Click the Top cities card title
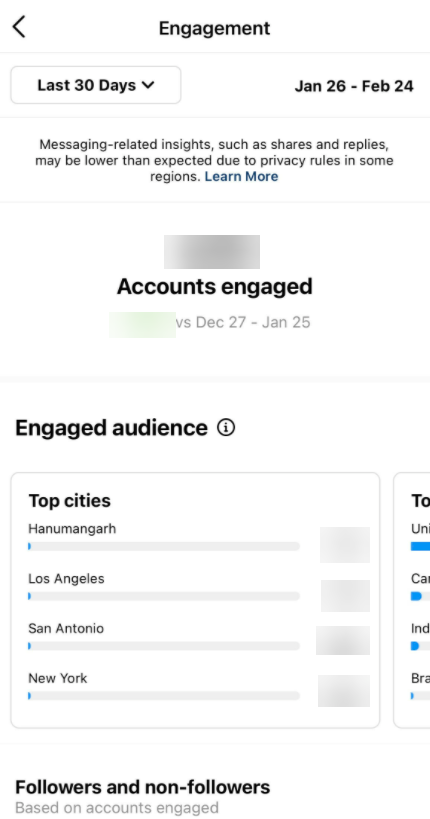The image size is (430, 819). coord(69,500)
